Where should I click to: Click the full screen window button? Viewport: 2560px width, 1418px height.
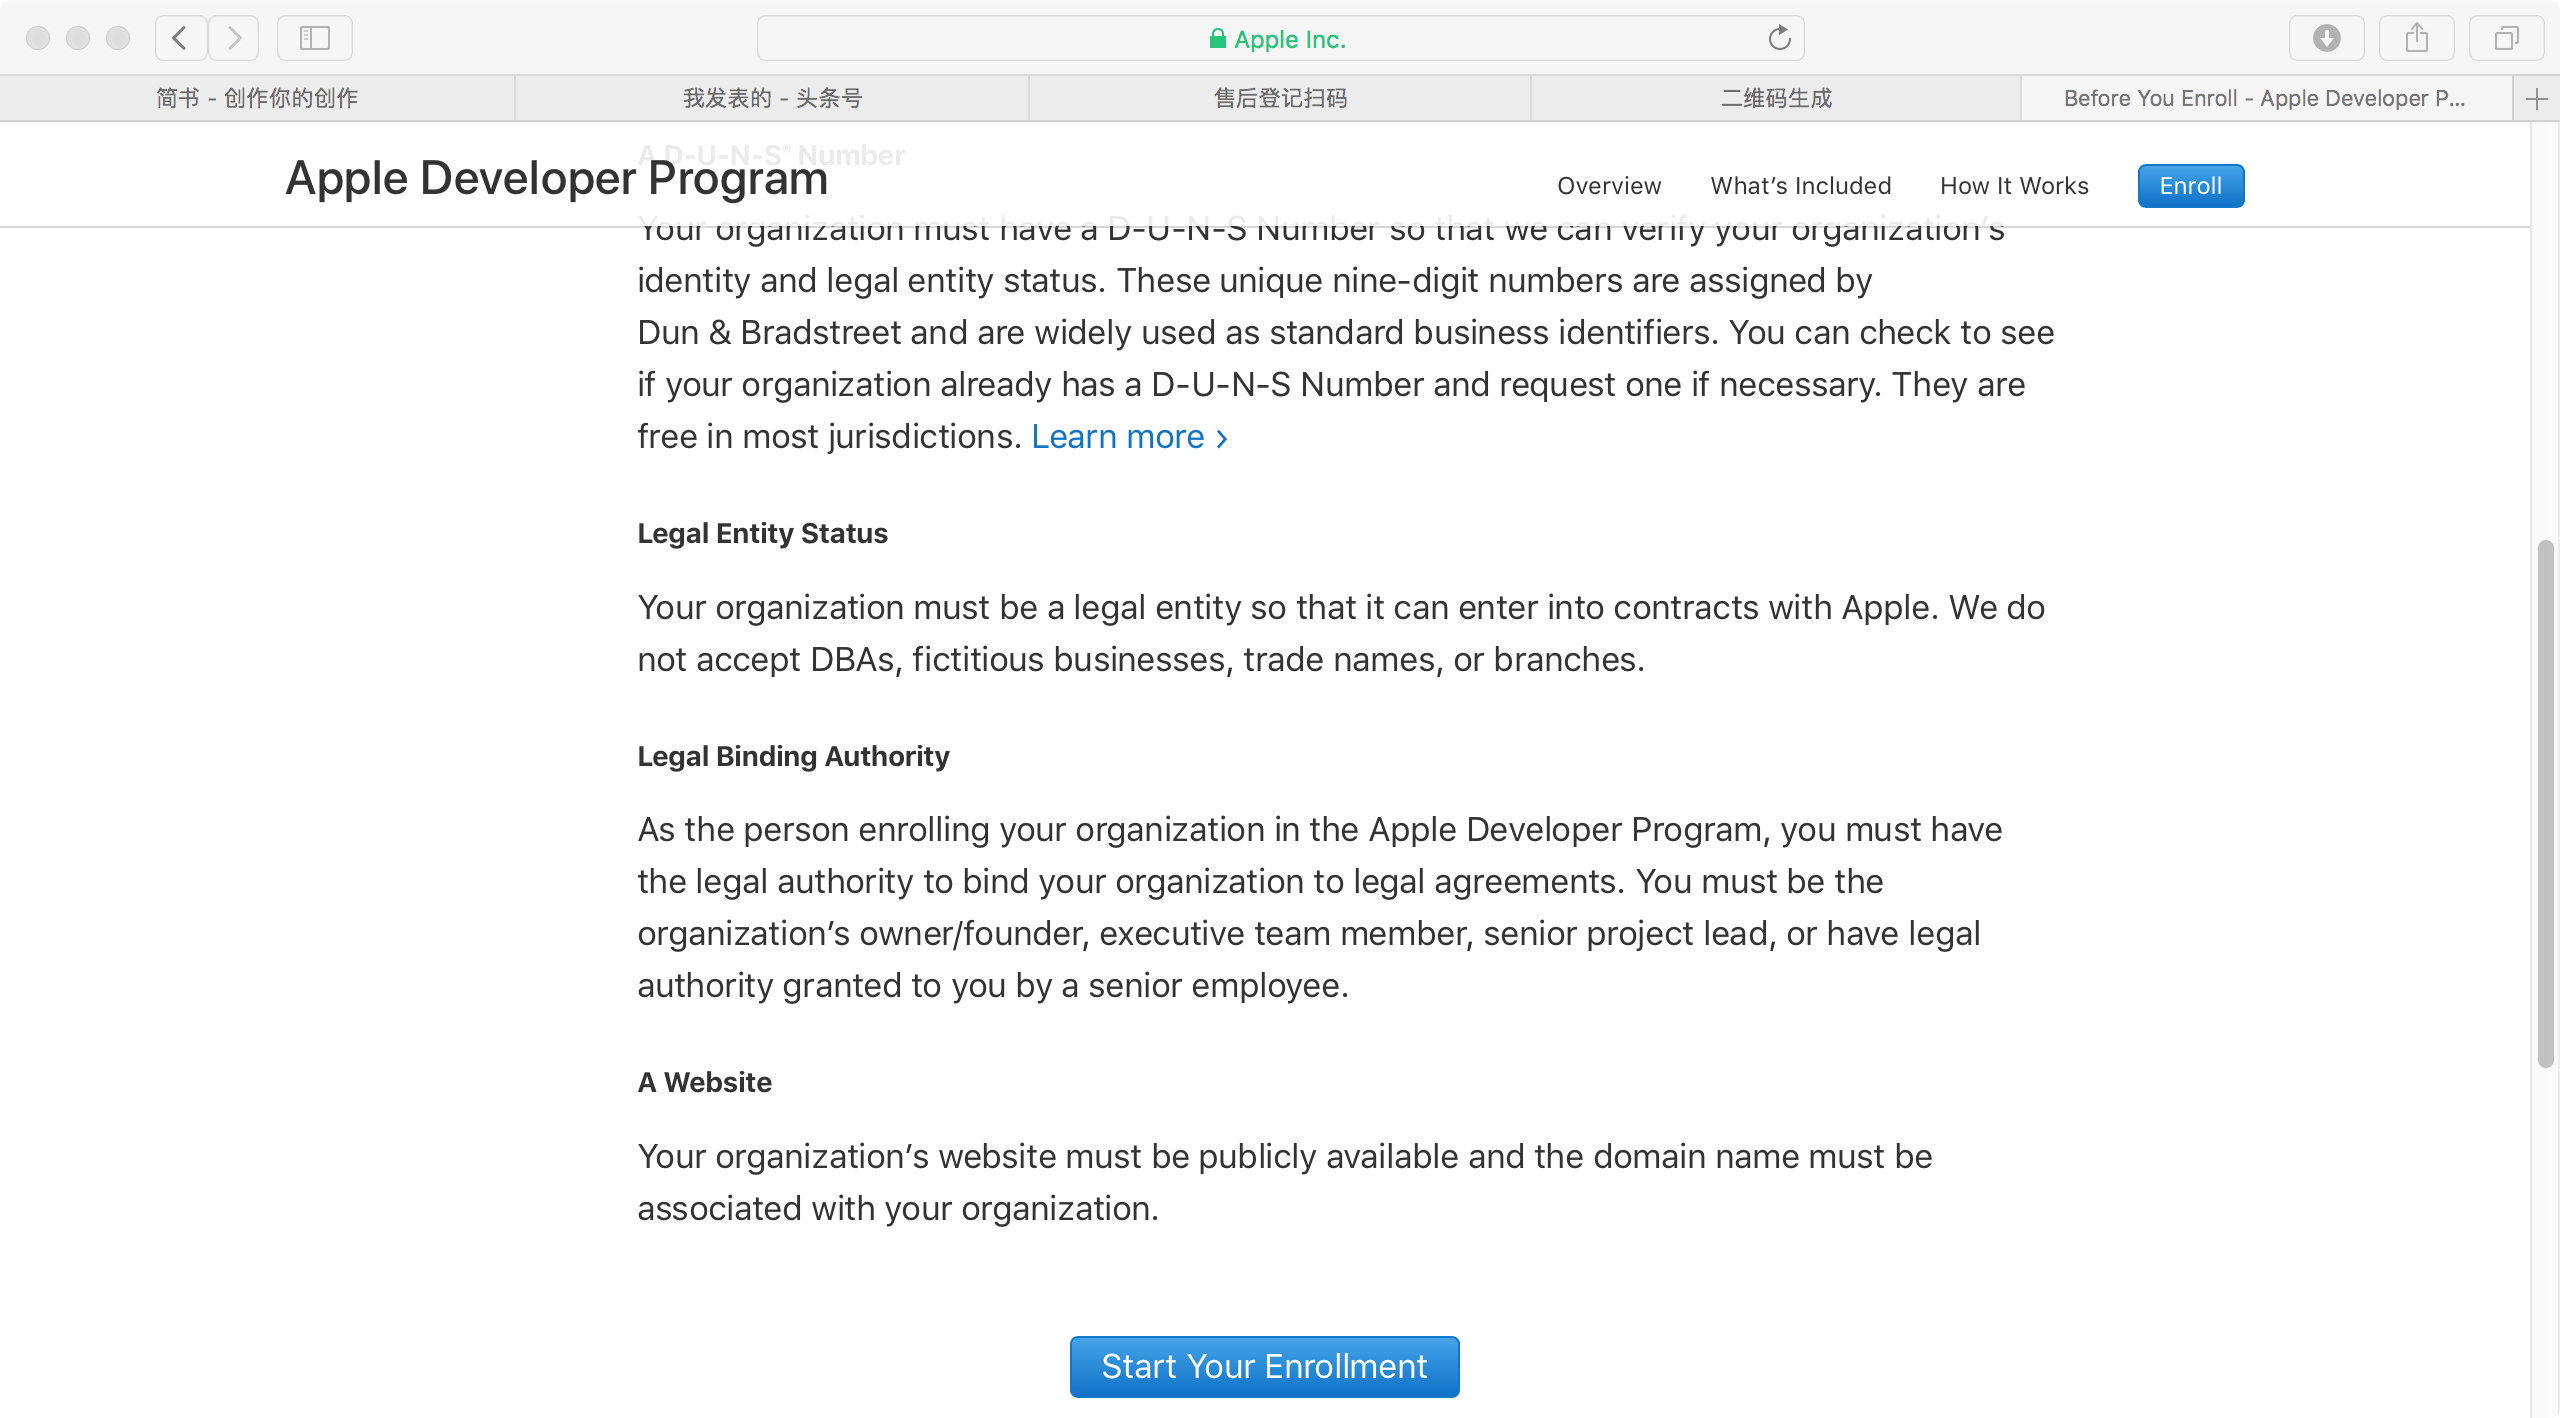(118, 38)
